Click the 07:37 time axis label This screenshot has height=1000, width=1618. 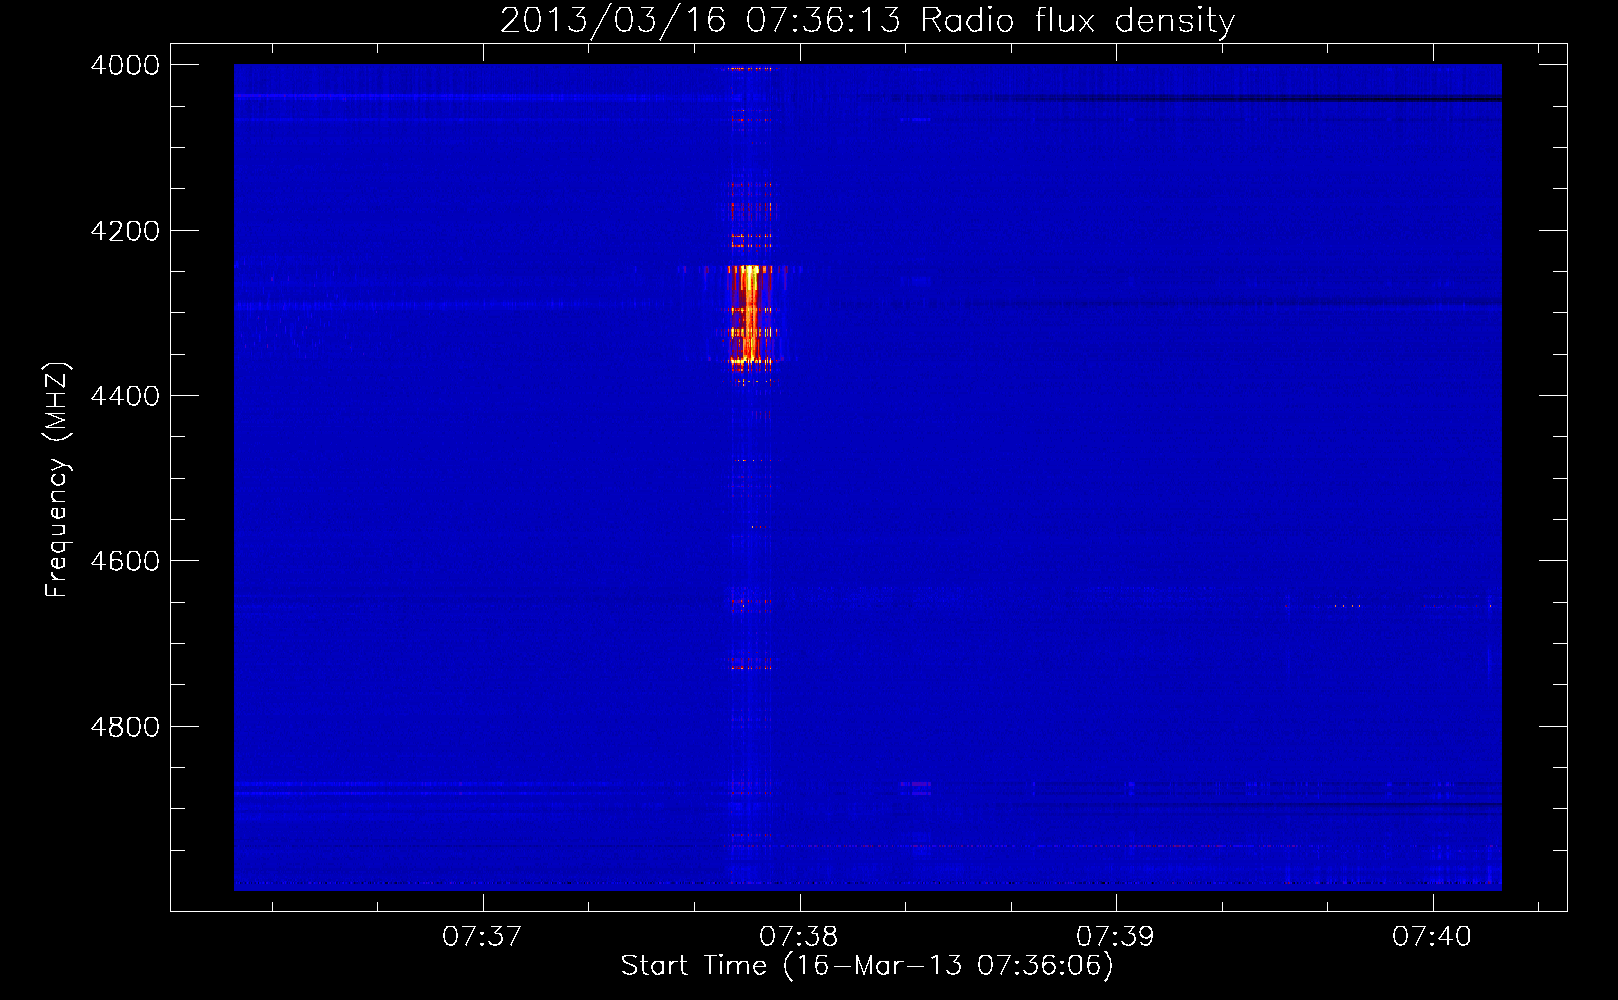(x=482, y=937)
